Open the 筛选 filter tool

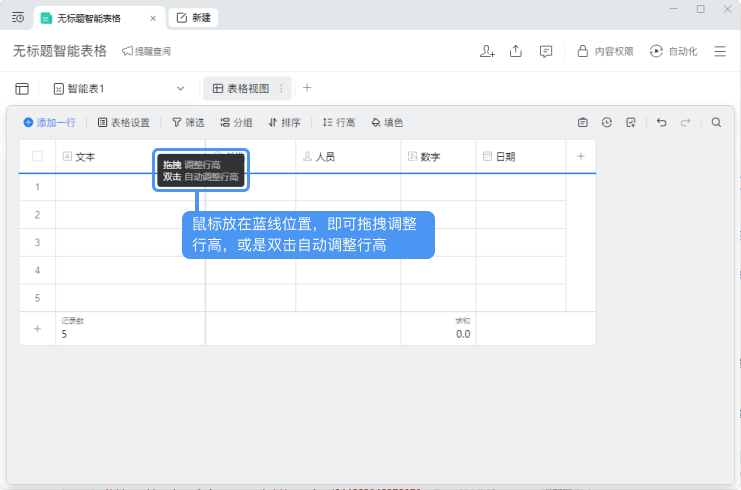pos(188,122)
